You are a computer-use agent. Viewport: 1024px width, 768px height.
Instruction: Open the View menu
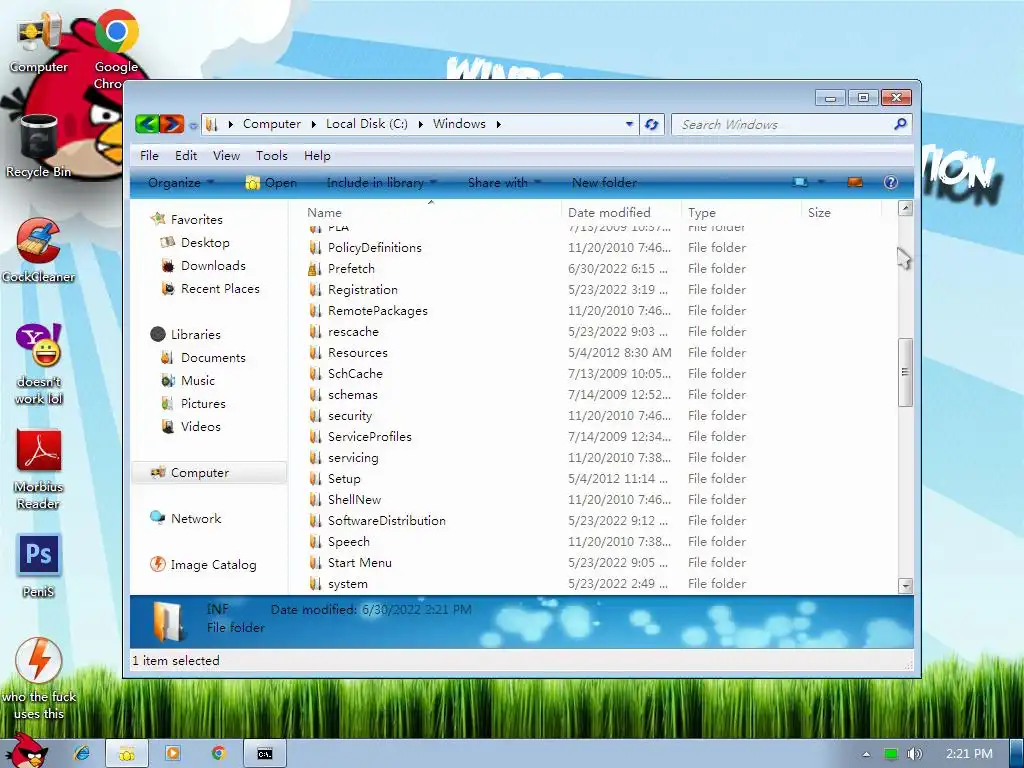(x=226, y=155)
